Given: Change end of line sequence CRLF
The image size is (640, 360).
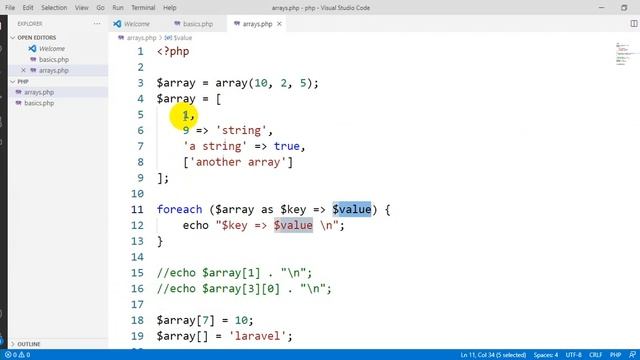Looking at the screenshot, I should click(x=596, y=355).
